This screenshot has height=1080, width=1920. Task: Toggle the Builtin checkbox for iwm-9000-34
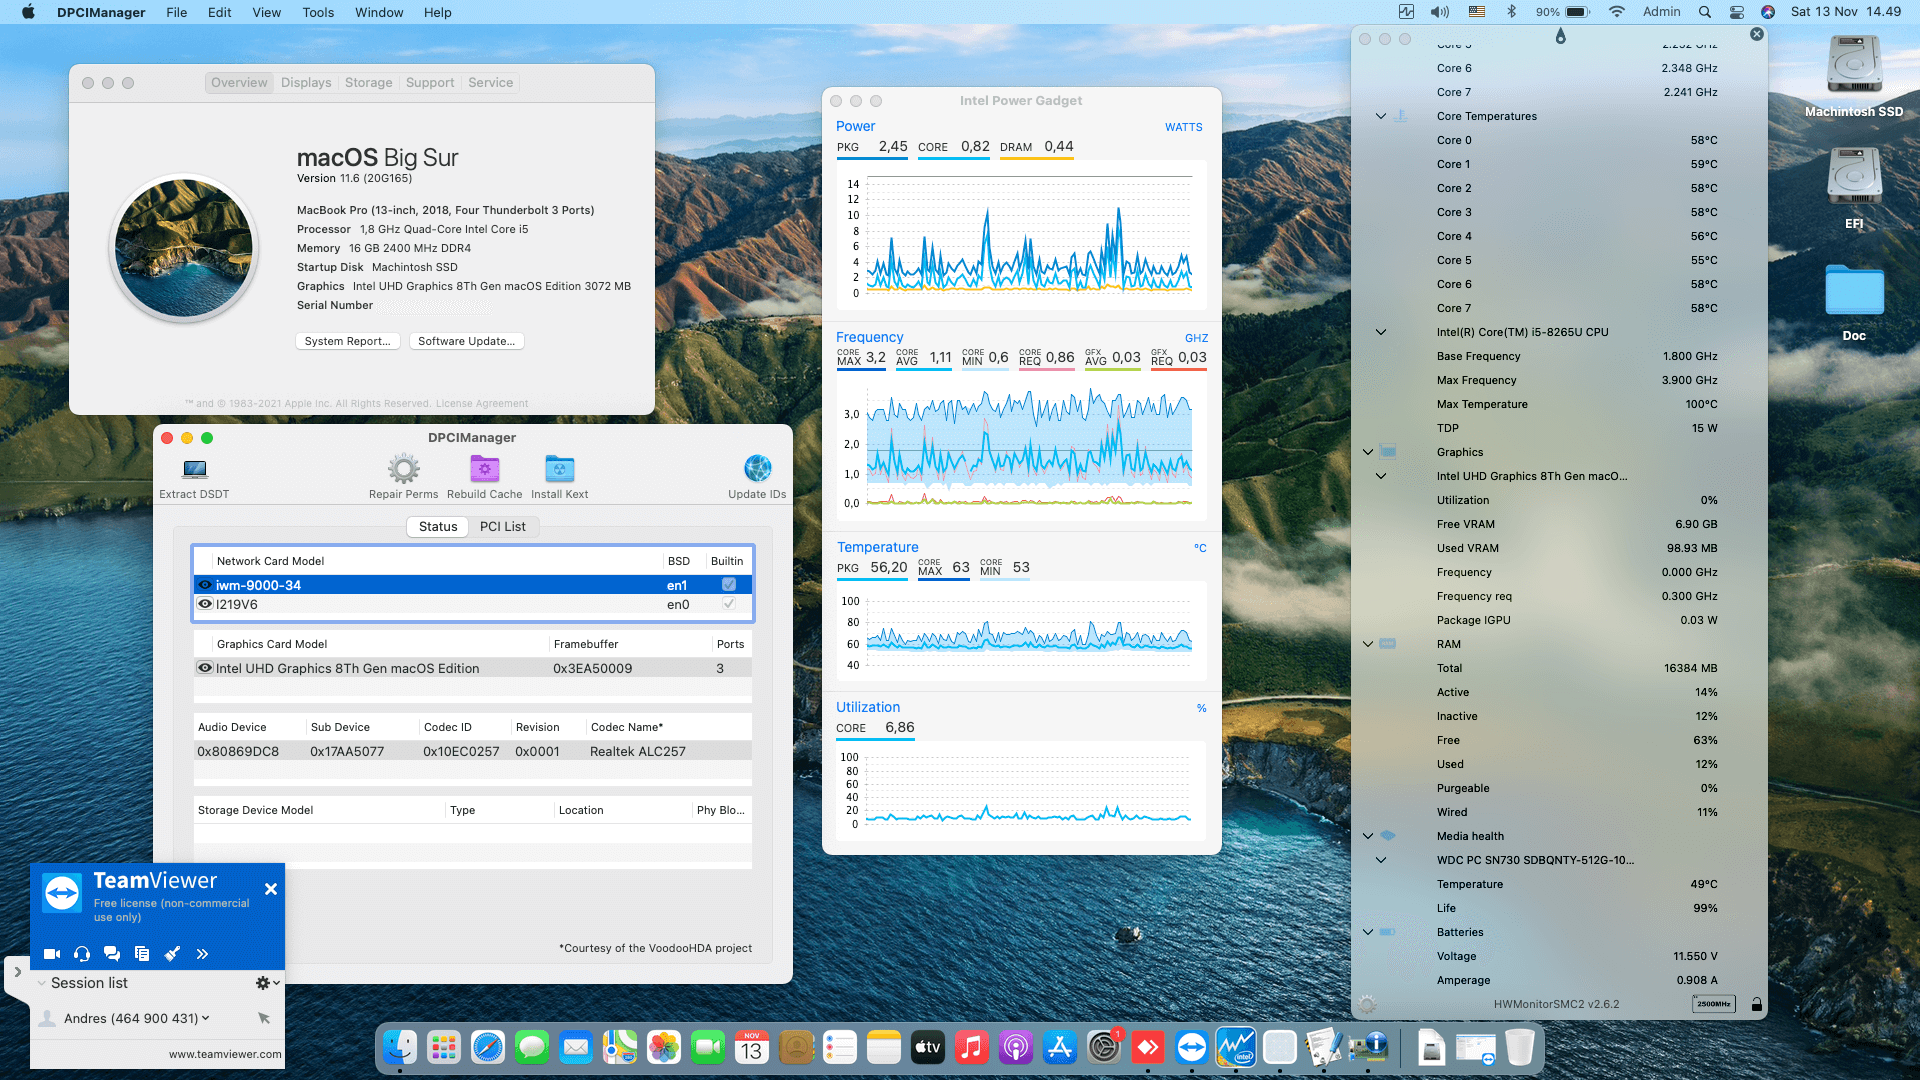click(728, 585)
